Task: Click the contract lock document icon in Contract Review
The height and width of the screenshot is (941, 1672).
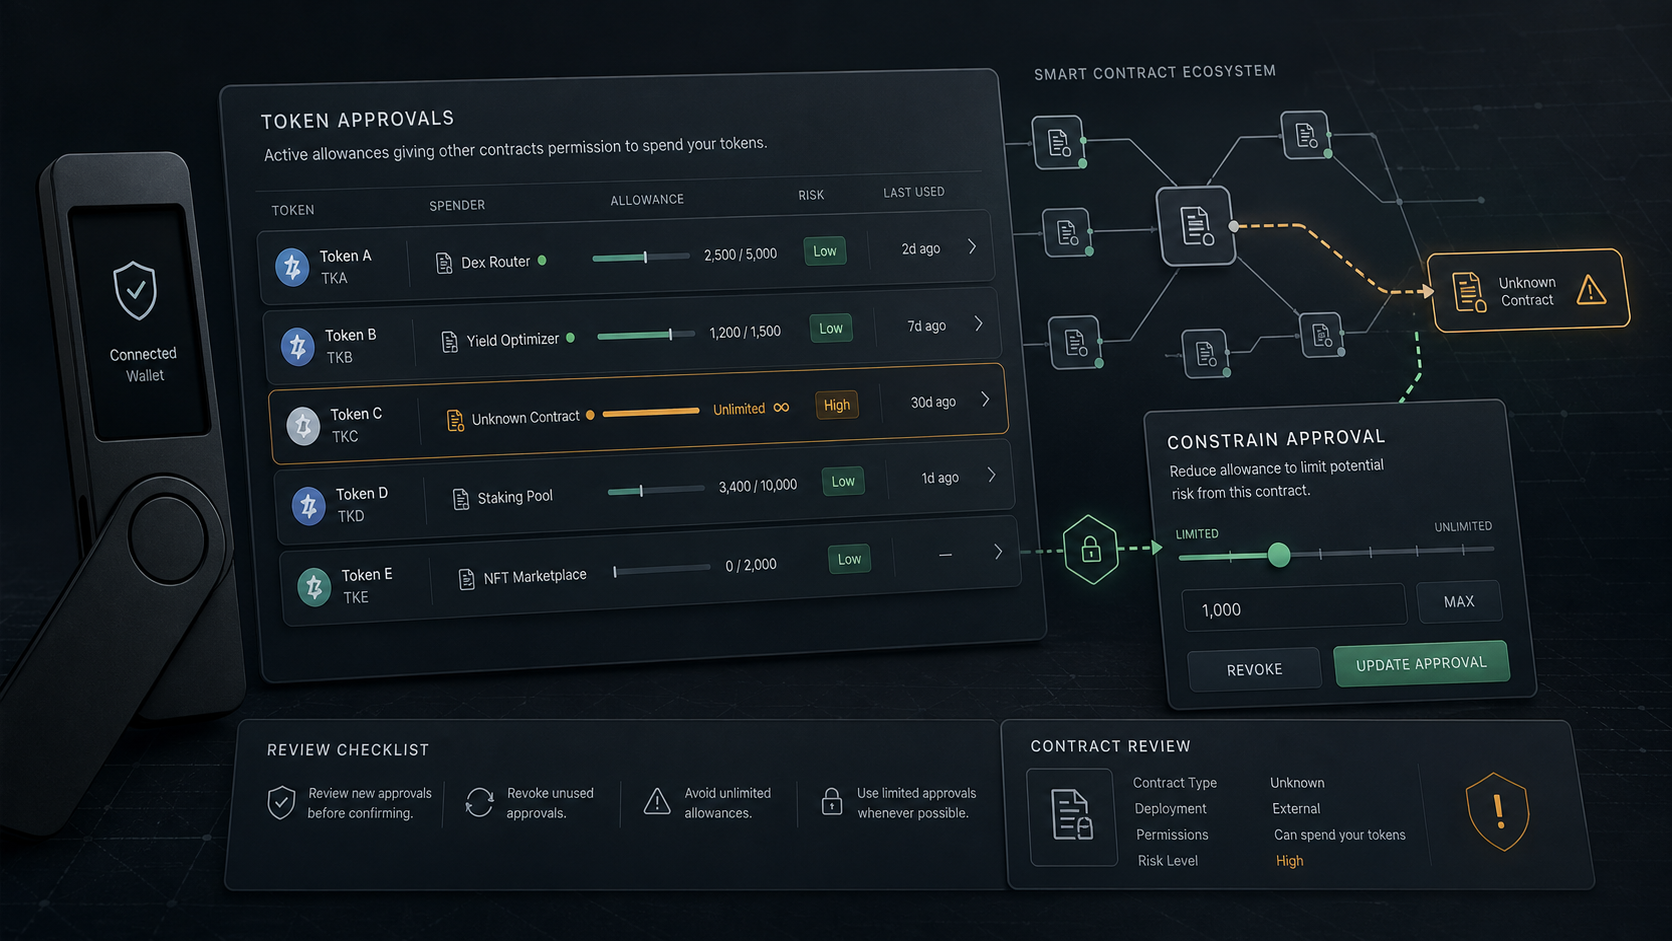Action: click(x=1071, y=815)
